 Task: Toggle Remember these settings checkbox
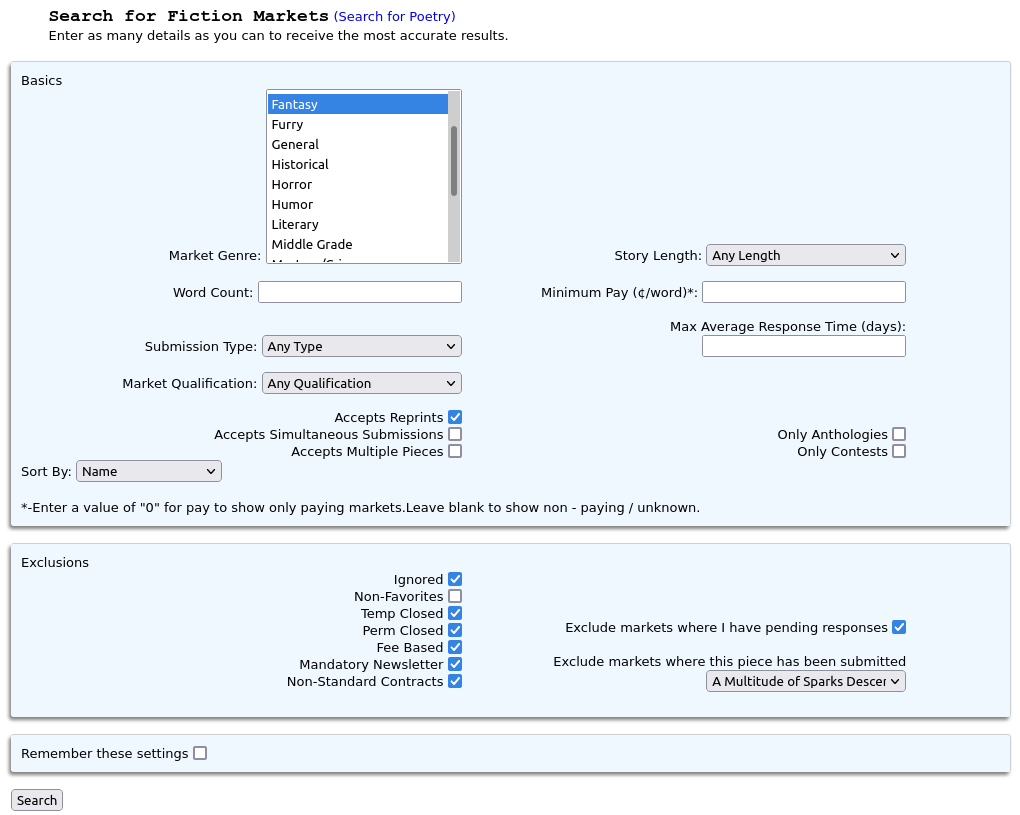[x=200, y=753]
